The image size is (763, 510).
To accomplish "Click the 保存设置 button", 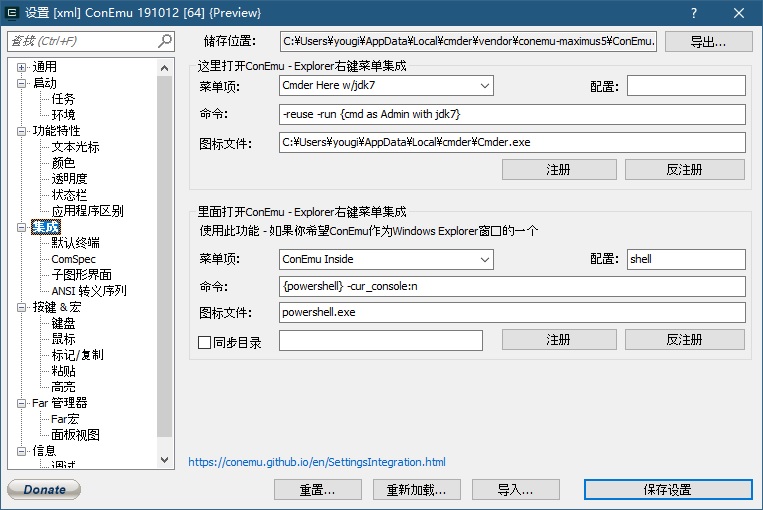I will [667, 490].
